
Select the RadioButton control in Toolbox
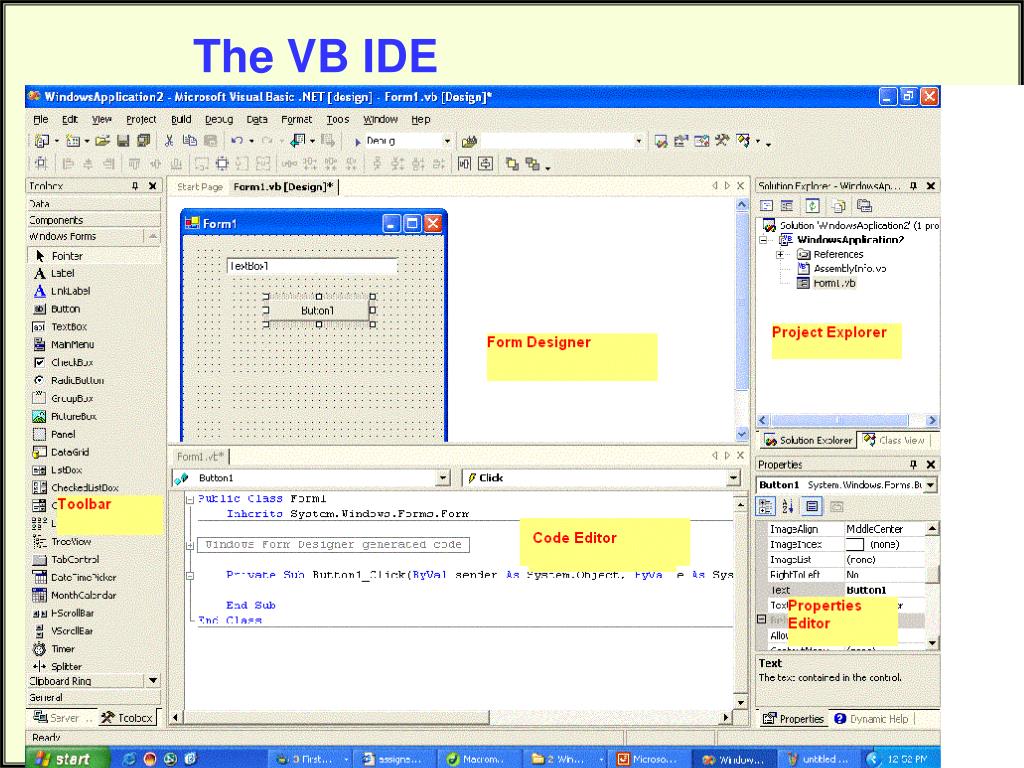(x=69, y=380)
